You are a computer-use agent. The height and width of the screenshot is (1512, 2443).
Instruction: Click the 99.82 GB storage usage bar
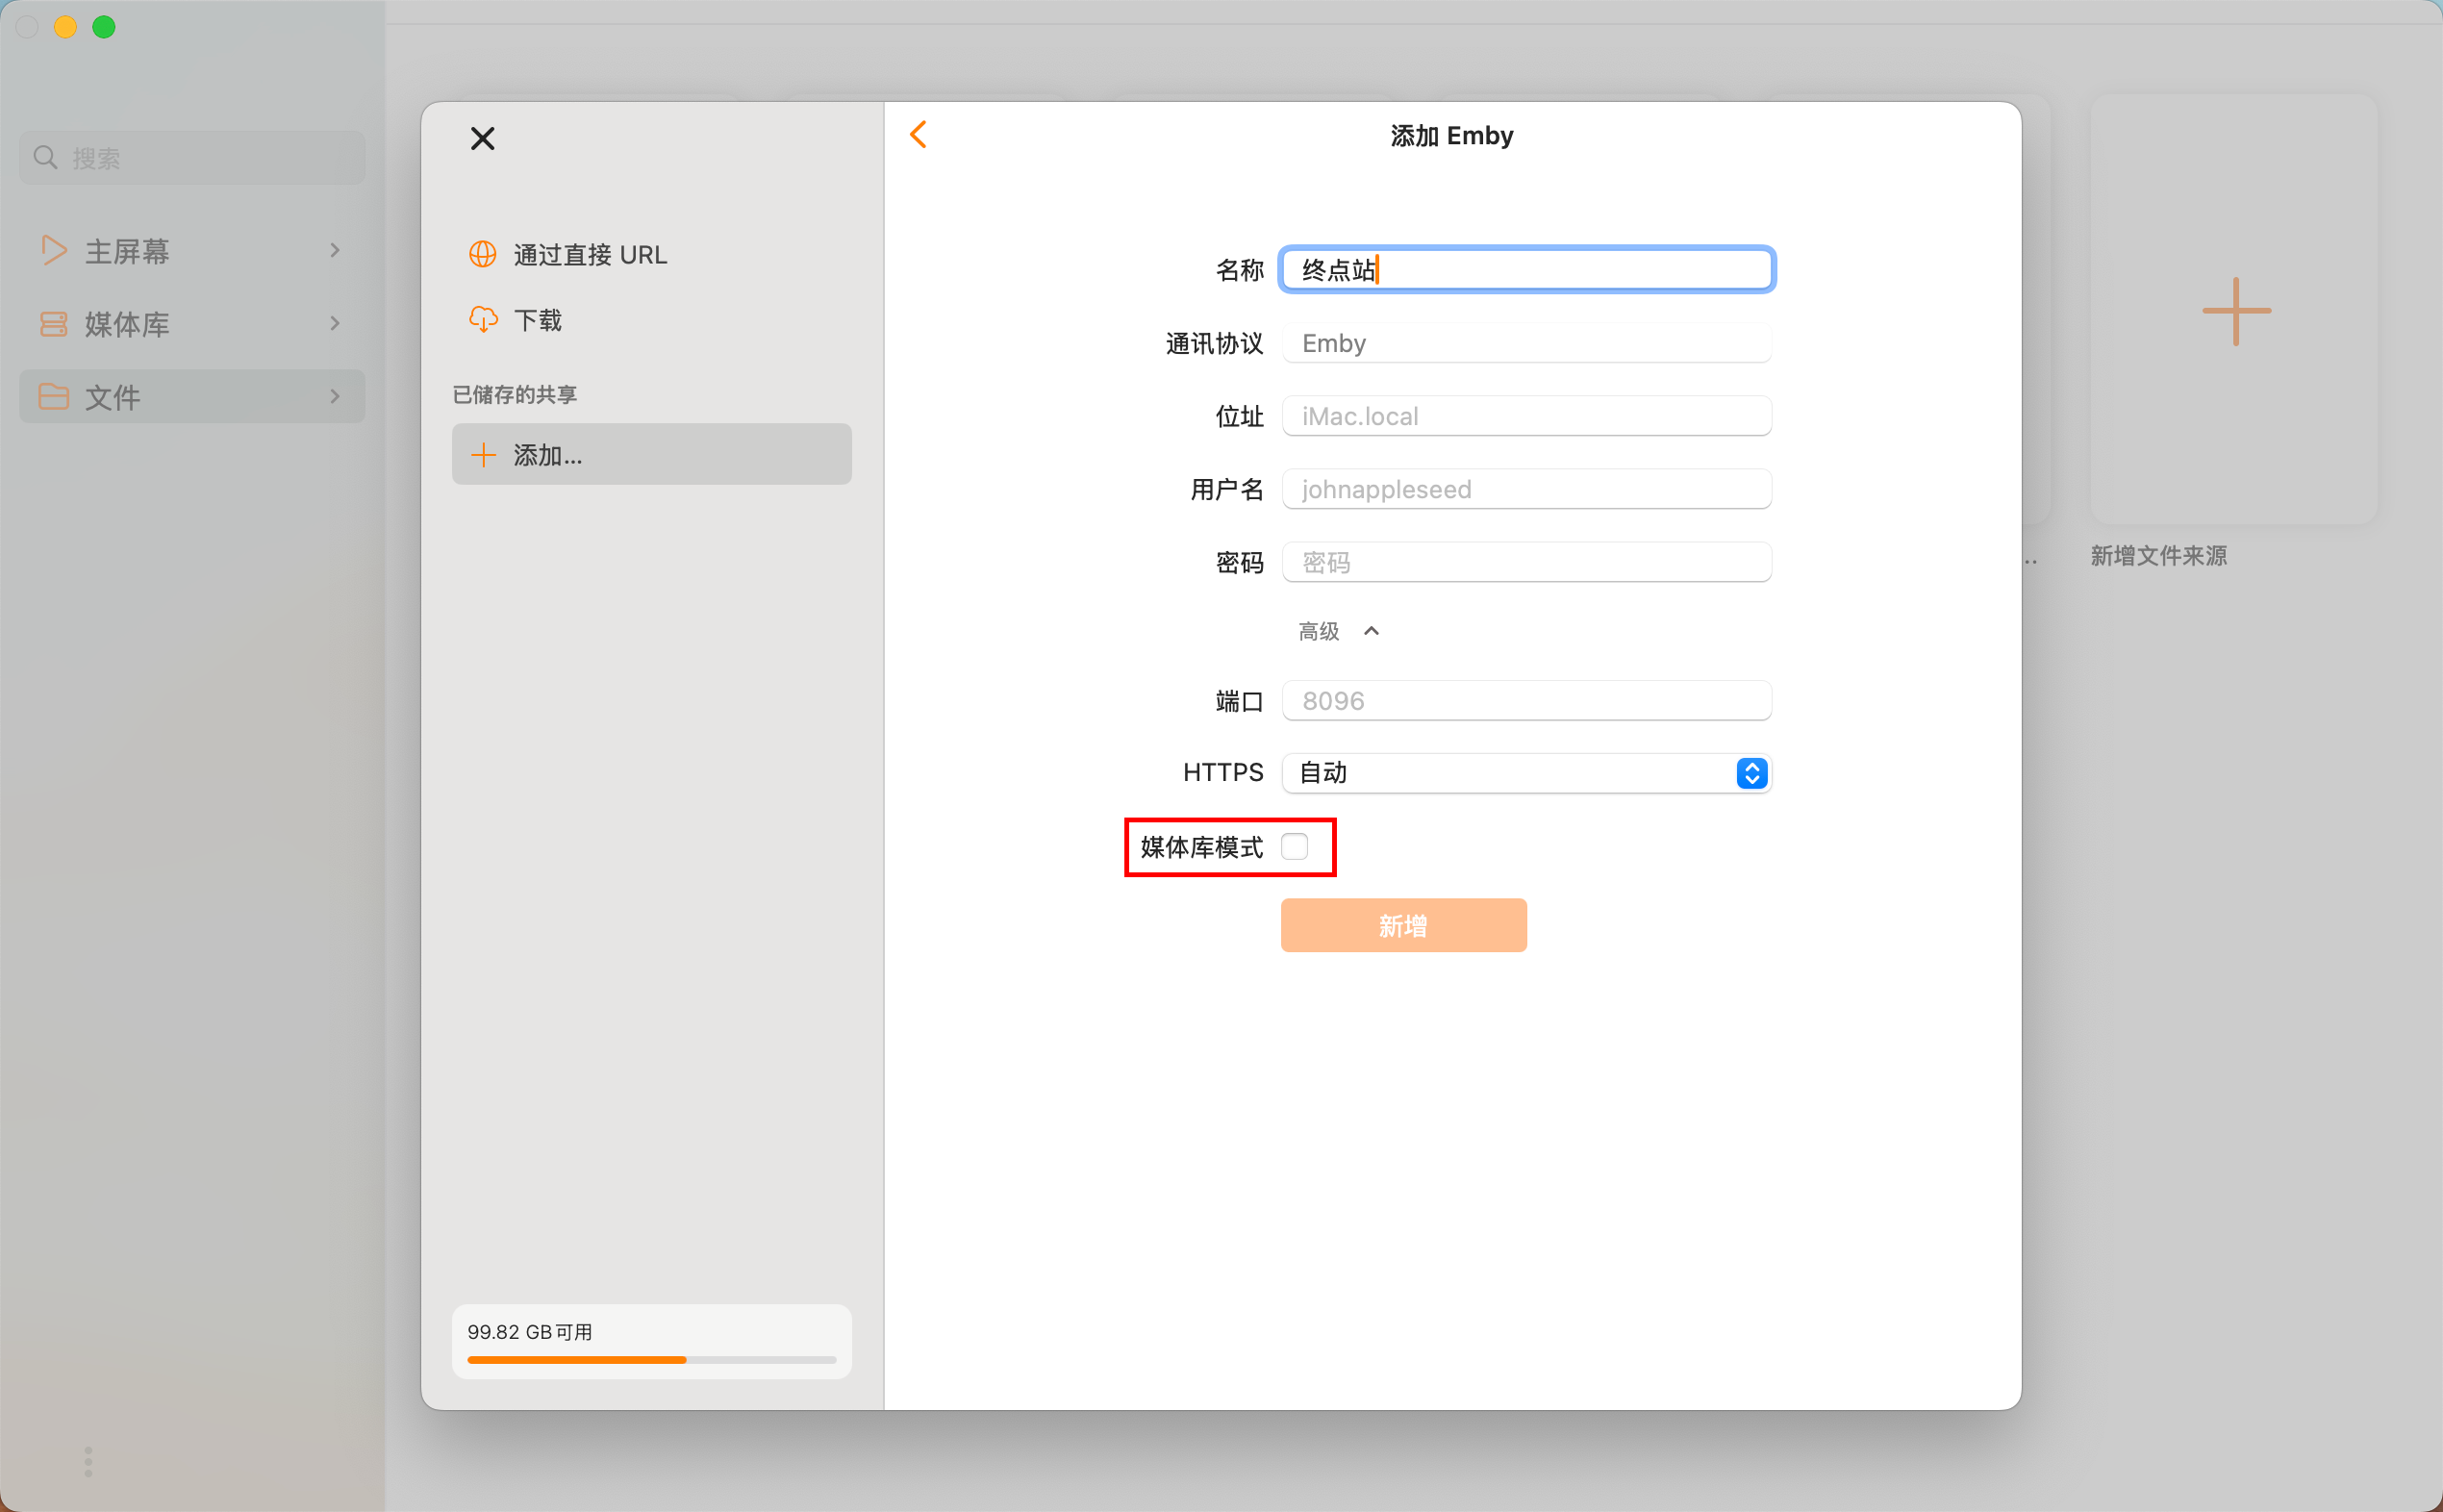[651, 1359]
